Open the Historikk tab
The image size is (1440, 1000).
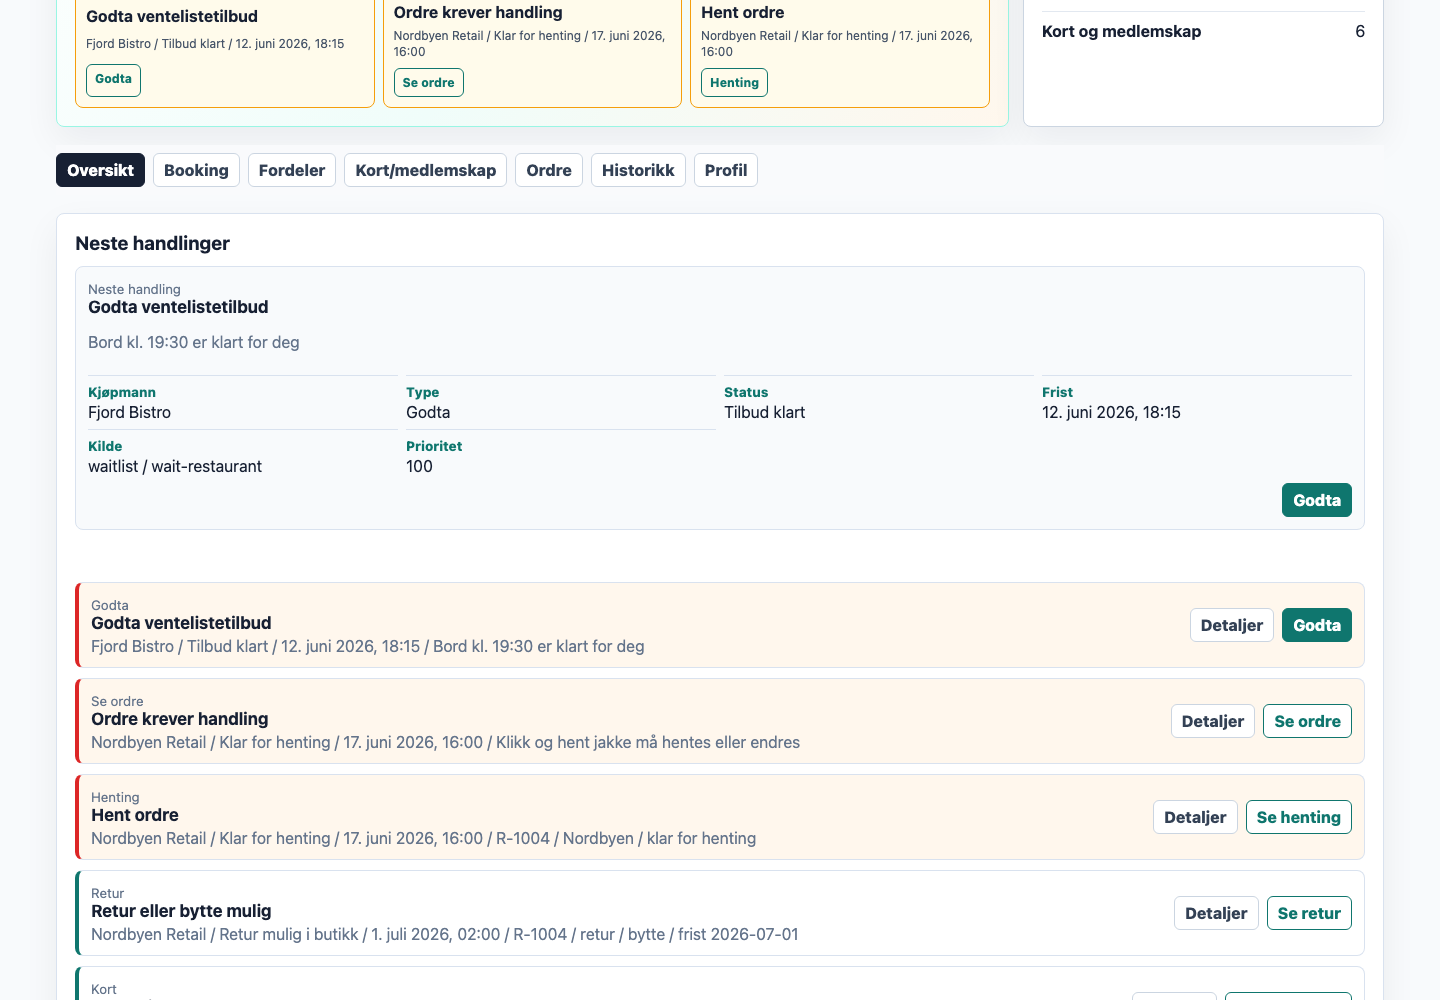pos(638,170)
